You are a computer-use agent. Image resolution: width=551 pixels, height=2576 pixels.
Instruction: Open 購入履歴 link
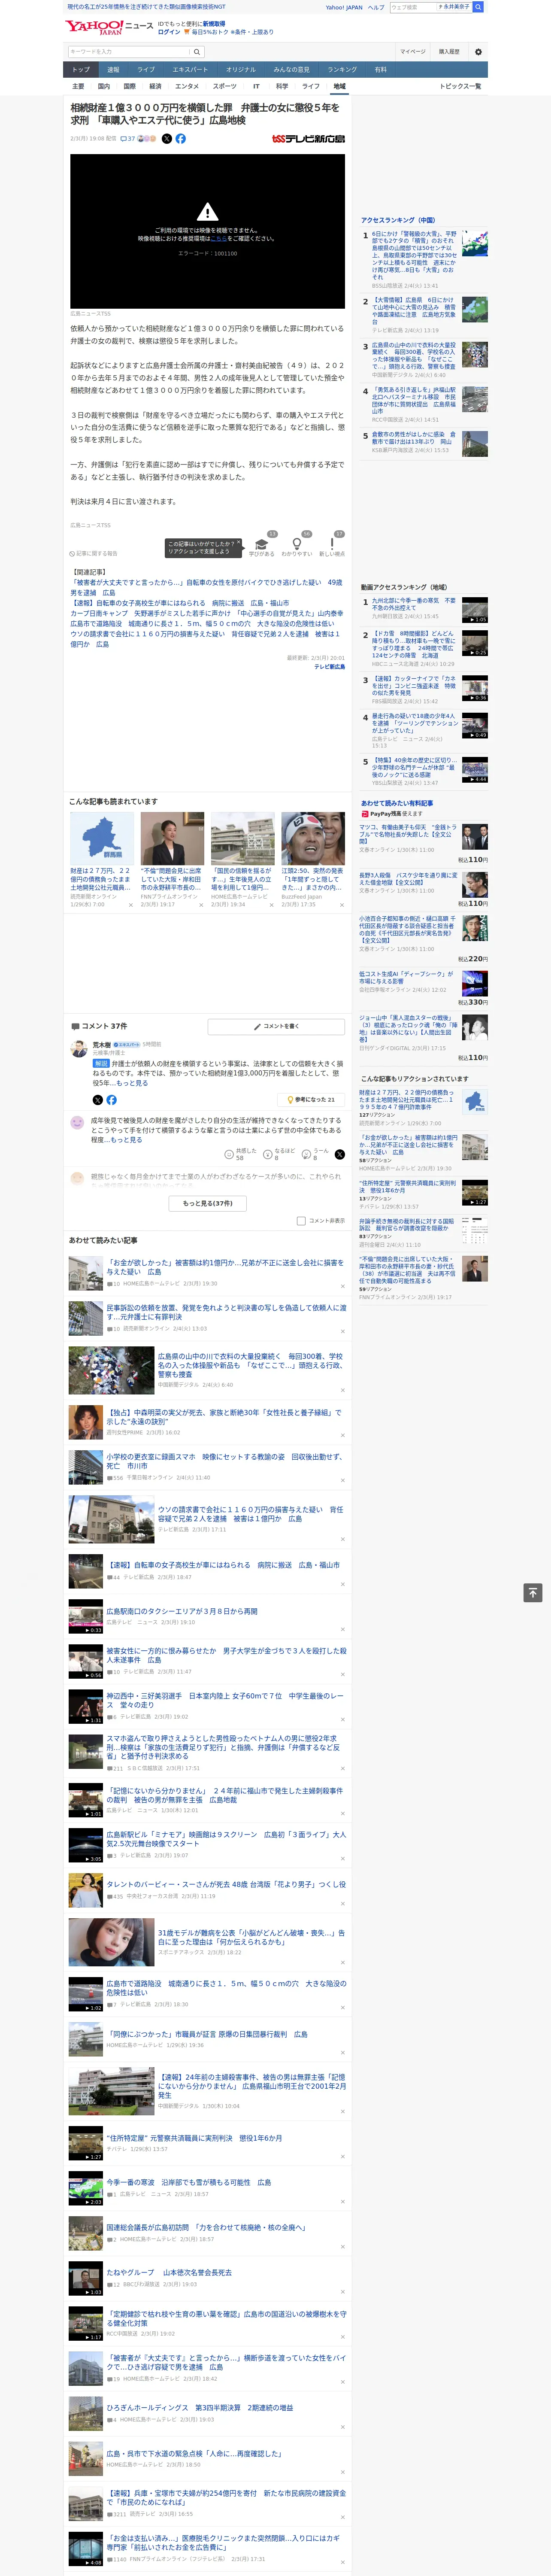pos(449,51)
